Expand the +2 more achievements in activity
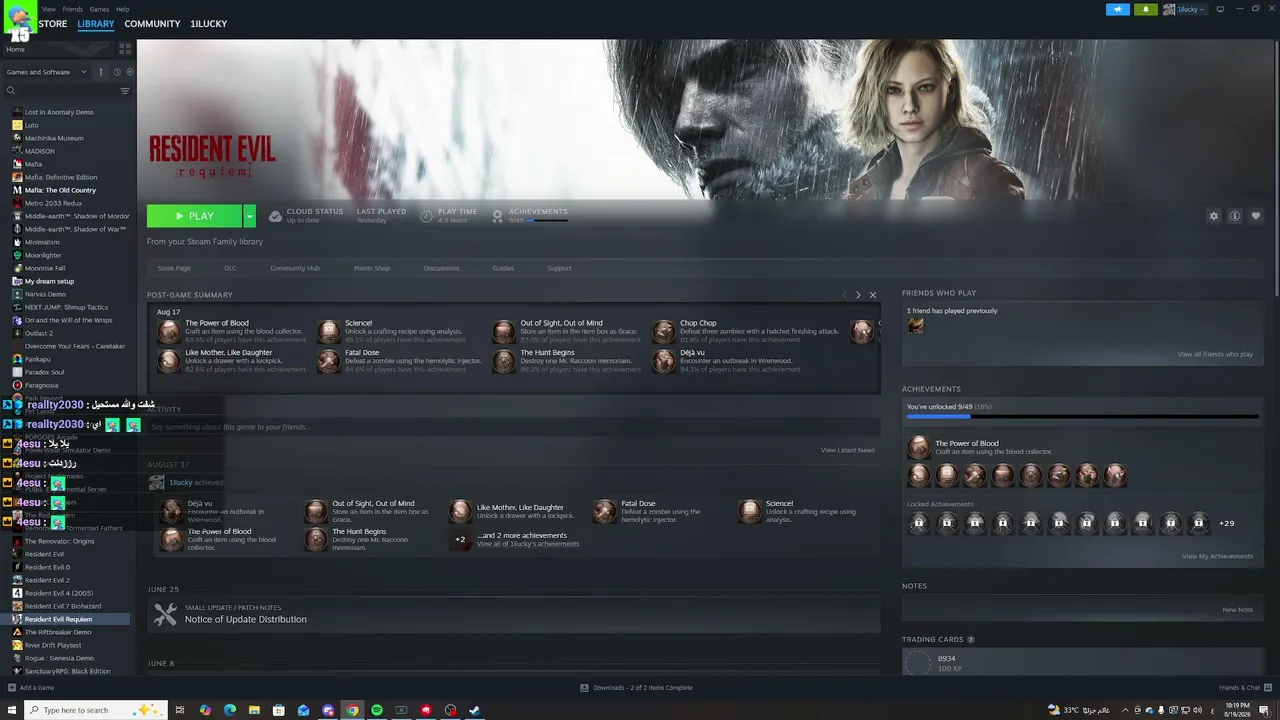This screenshot has height=720, width=1280. coord(460,540)
